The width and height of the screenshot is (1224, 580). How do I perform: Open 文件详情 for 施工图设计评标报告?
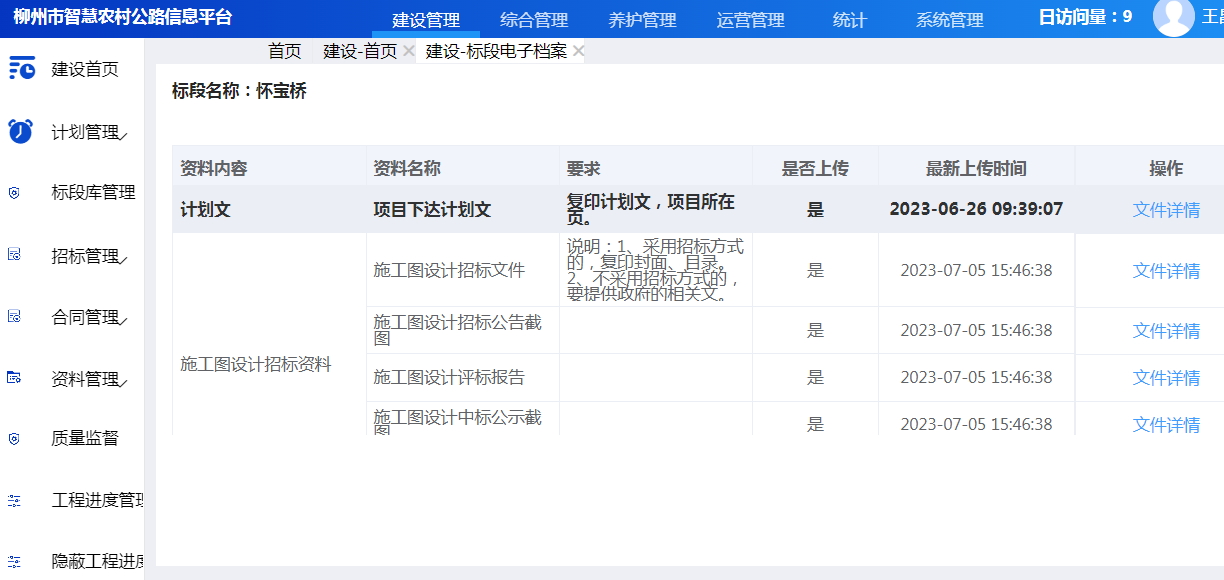coord(1166,378)
